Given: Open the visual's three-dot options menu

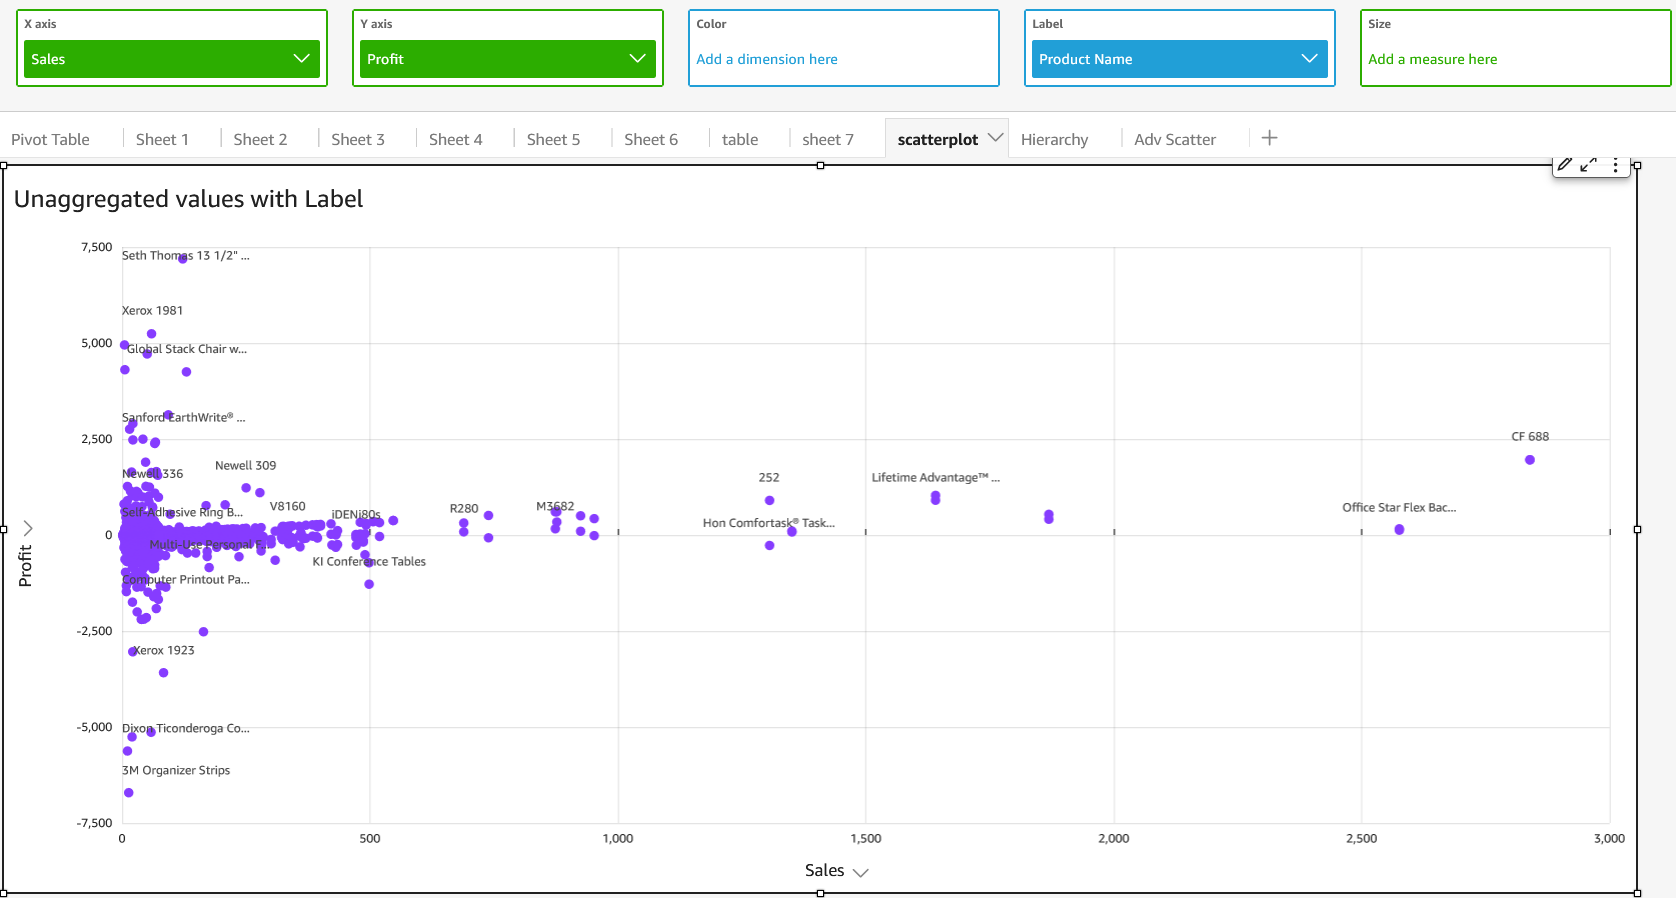Looking at the screenshot, I should pyautogui.click(x=1615, y=165).
